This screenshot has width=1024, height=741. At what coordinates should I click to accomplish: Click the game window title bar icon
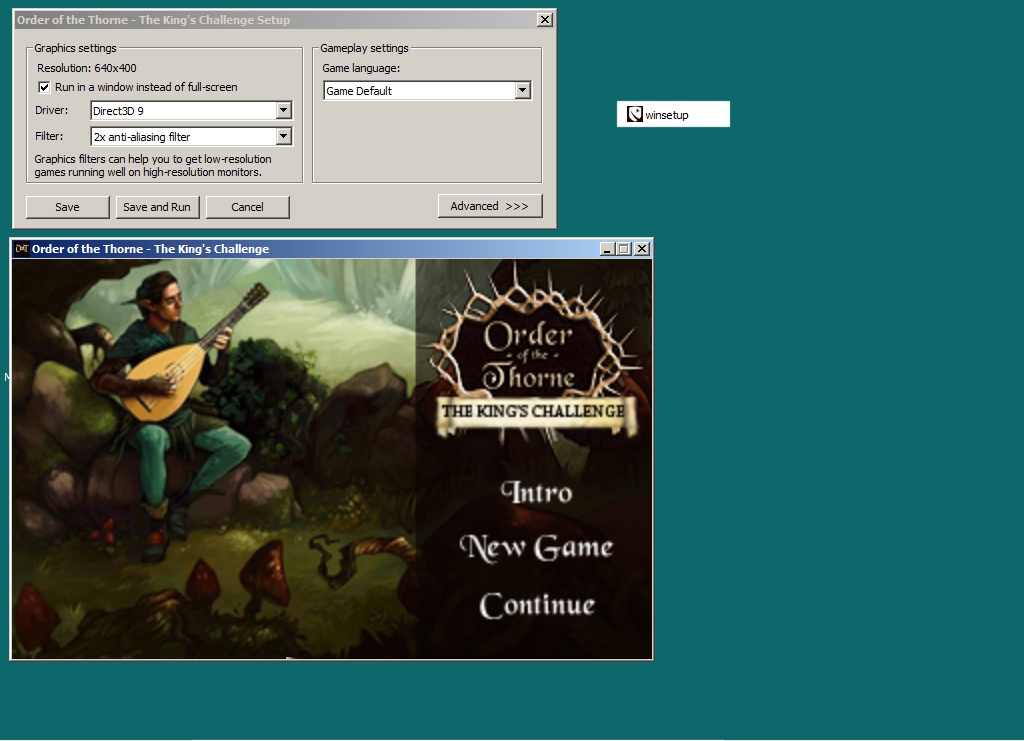pos(22,249)
